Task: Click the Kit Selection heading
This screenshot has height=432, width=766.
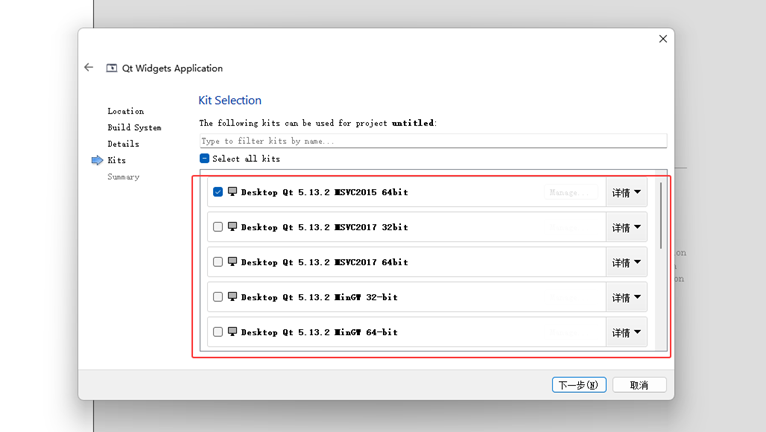Action: pyautogui.click(x=230, y=100)
